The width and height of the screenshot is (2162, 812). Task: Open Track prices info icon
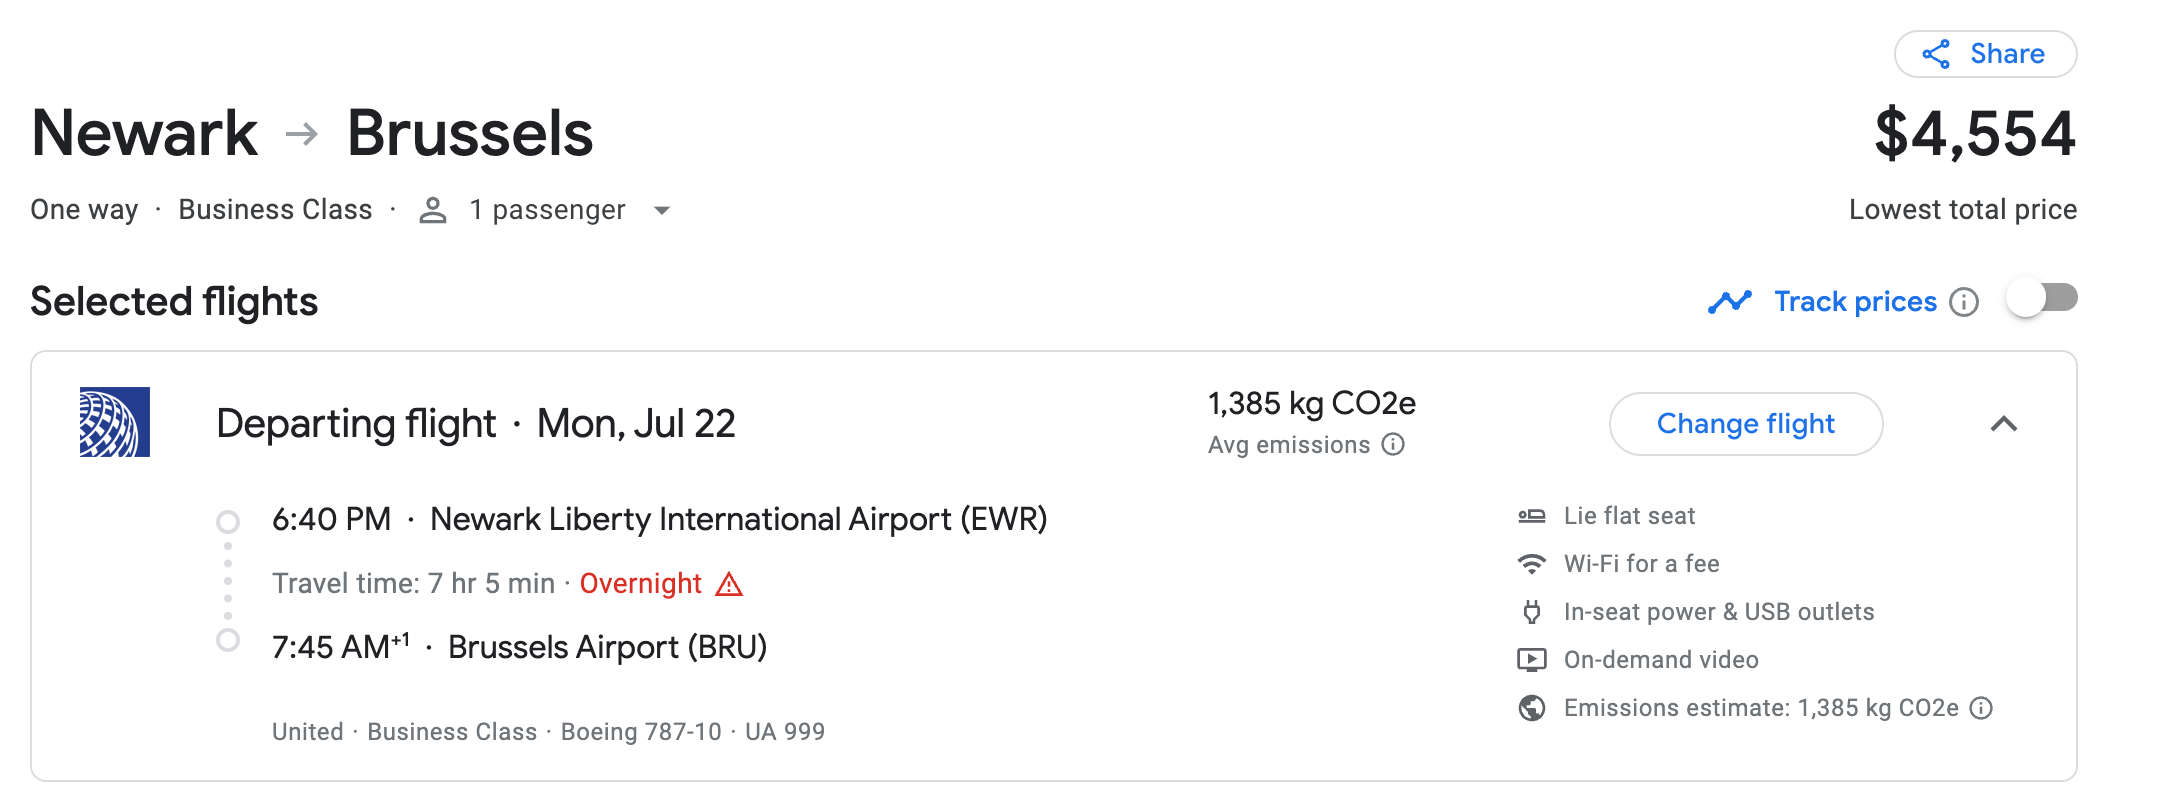[x=1964, y=302]
